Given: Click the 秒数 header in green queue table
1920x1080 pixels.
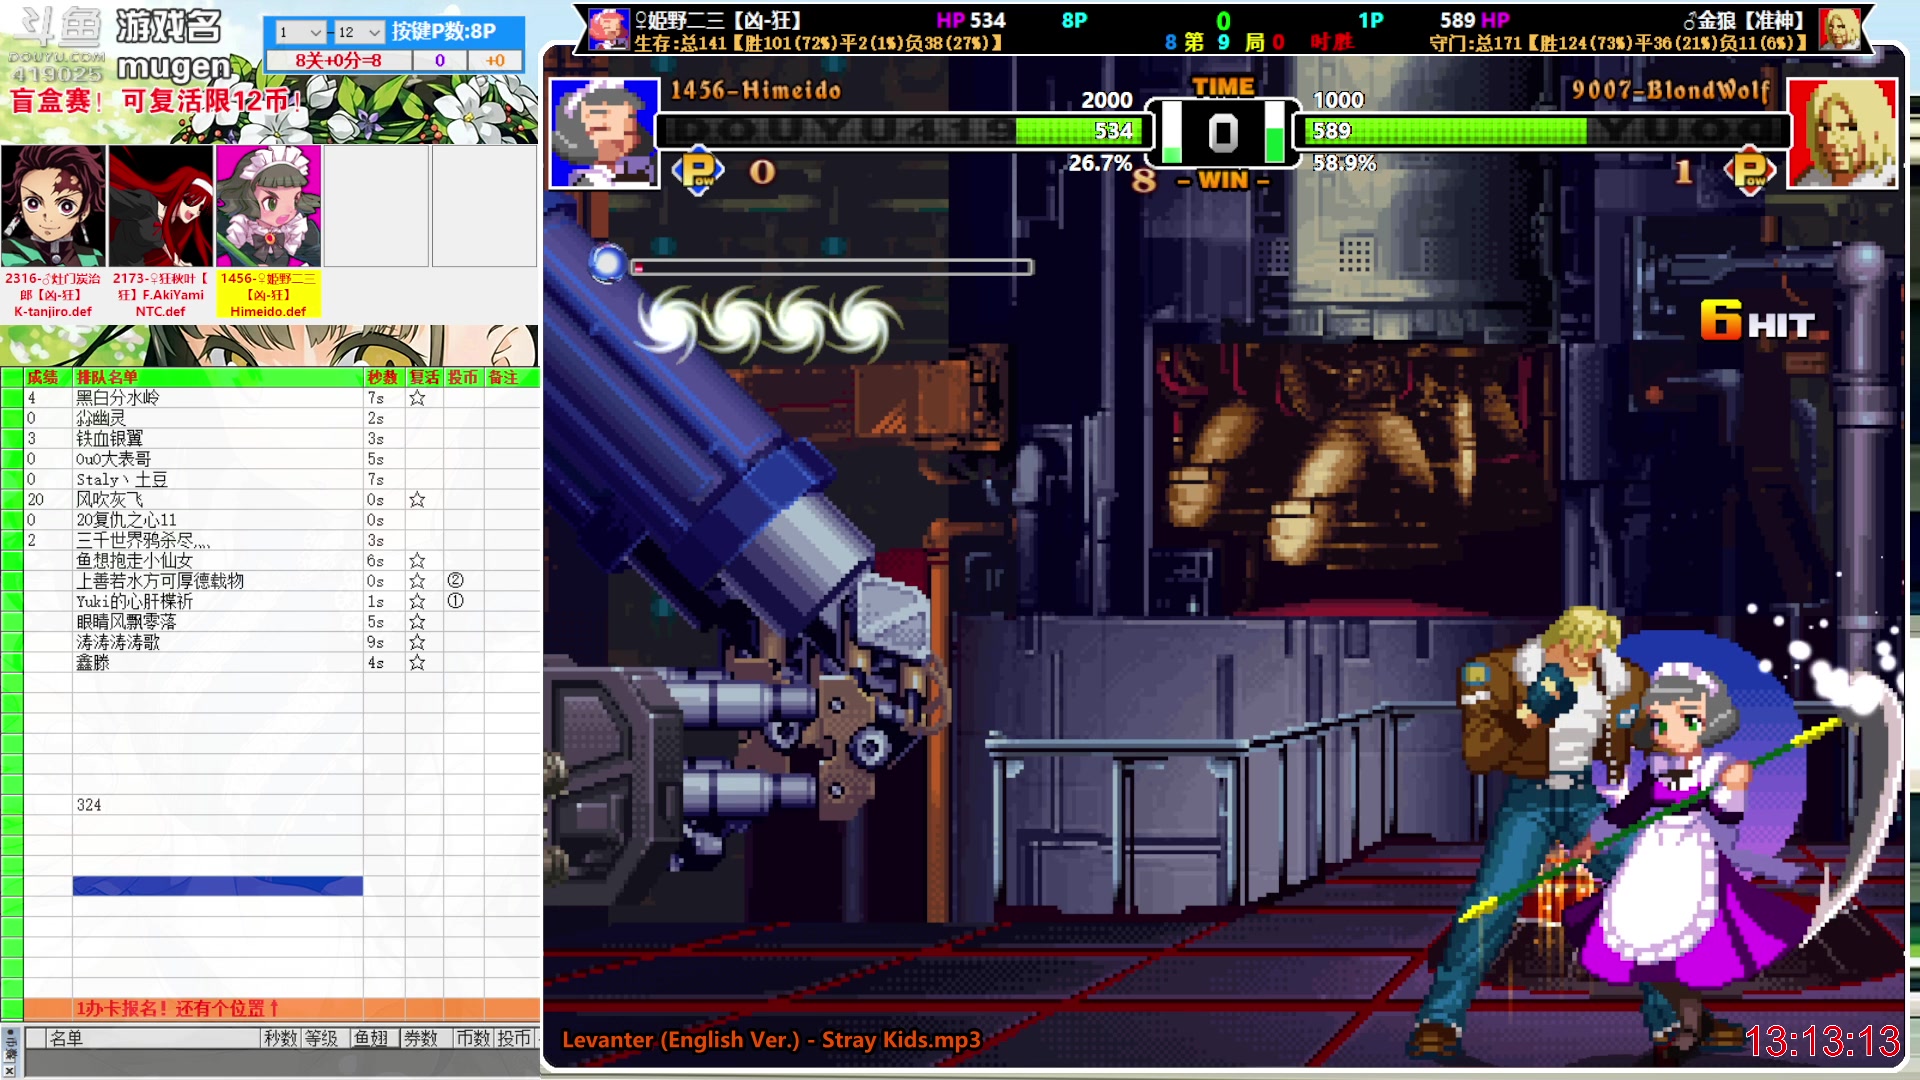Looking at the screenshot, I should point(382,377).
